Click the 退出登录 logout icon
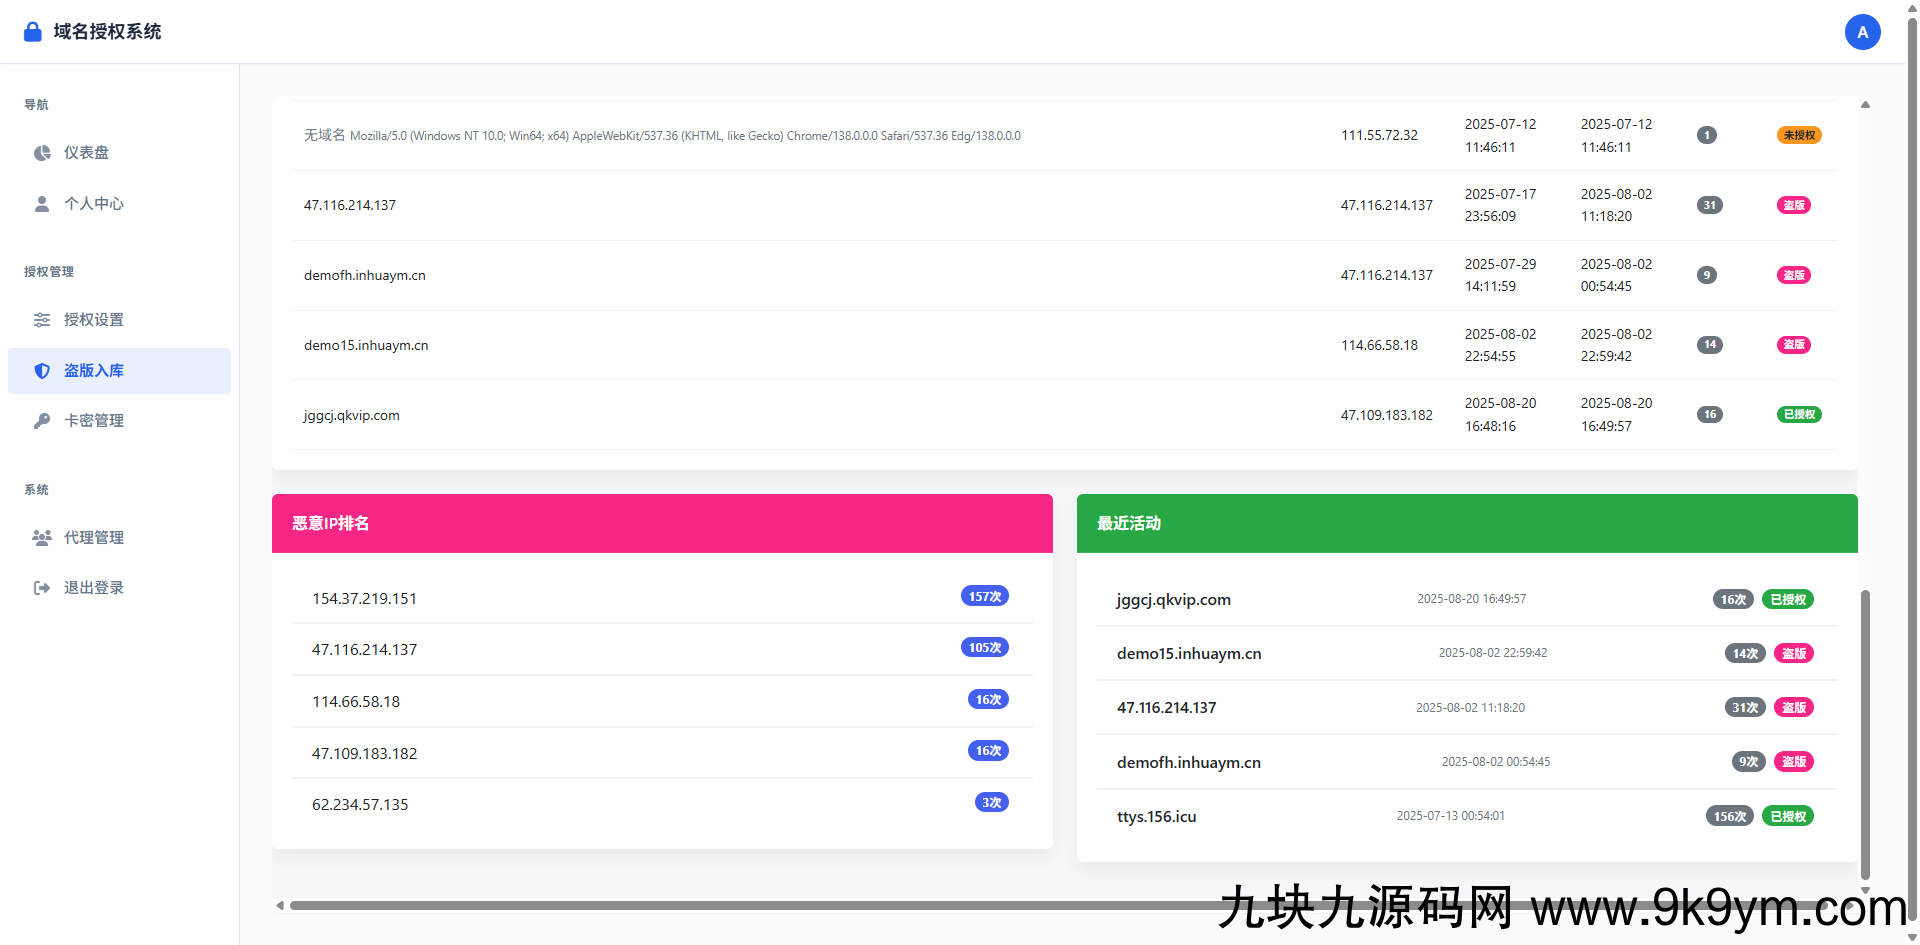The image size is (1920, 945). (x=41, y=587)
